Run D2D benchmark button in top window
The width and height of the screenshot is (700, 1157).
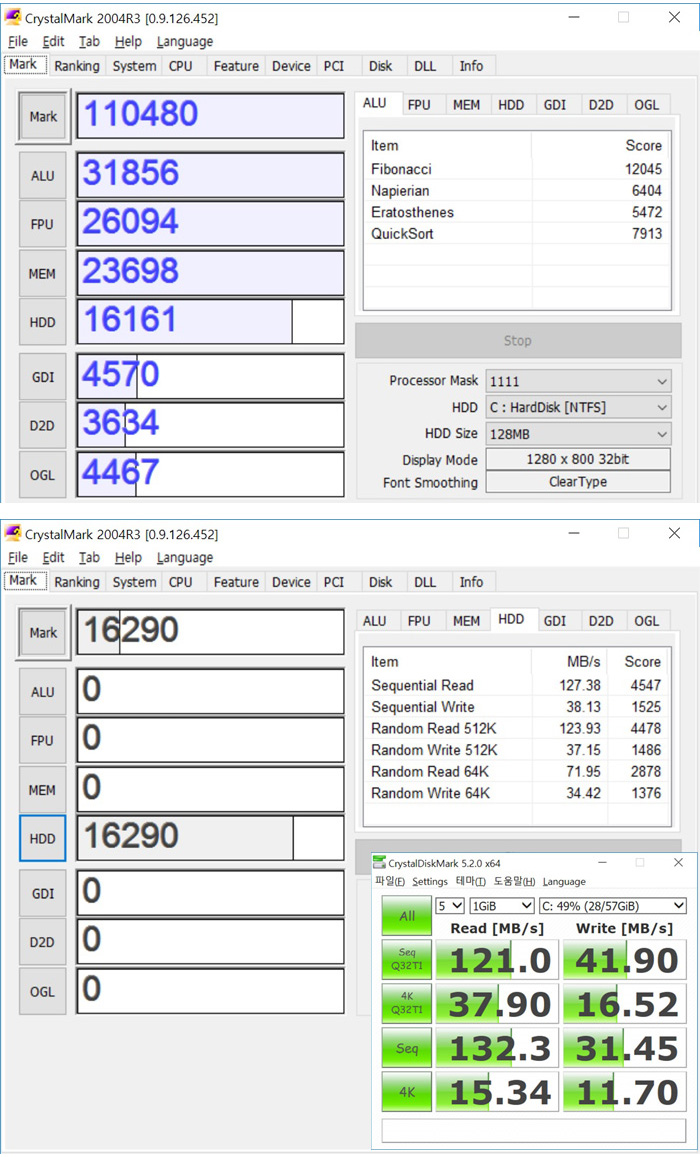[x=42, y=426]
